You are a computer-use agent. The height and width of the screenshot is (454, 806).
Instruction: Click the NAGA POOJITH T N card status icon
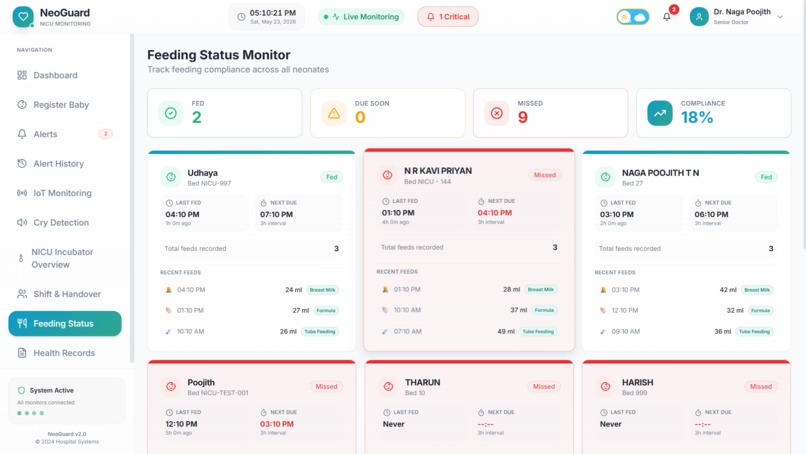tap(606, 177)
